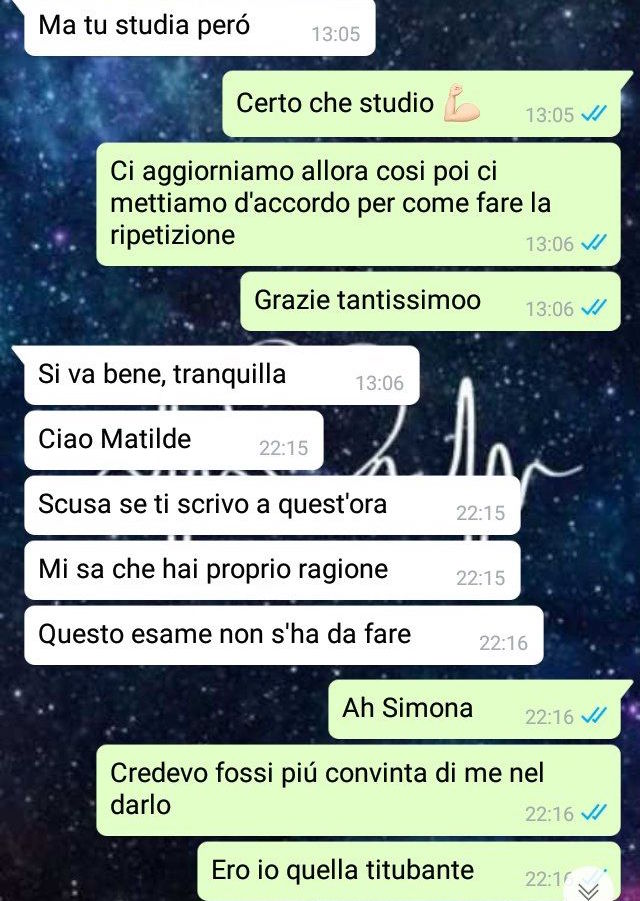Viewport: 640px width, 901px height.
Task: Tap the flexed bicep emoji
Action: [x=461, y=103]
